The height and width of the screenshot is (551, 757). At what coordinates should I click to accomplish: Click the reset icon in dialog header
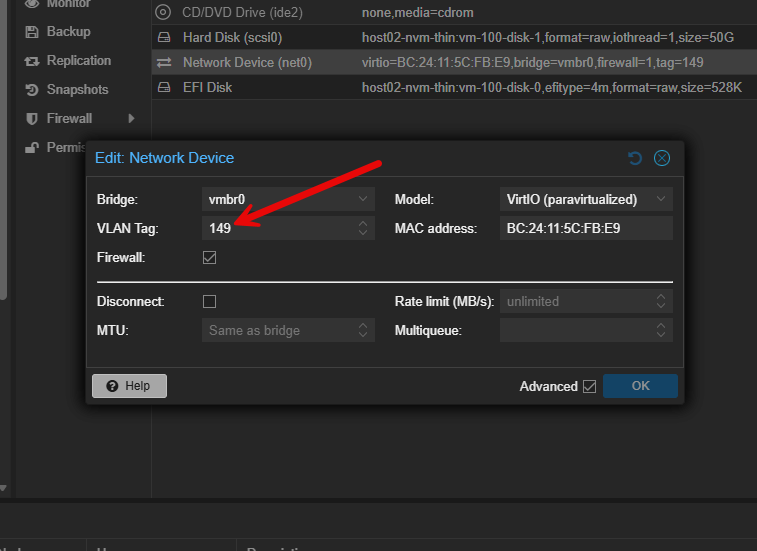634,158
